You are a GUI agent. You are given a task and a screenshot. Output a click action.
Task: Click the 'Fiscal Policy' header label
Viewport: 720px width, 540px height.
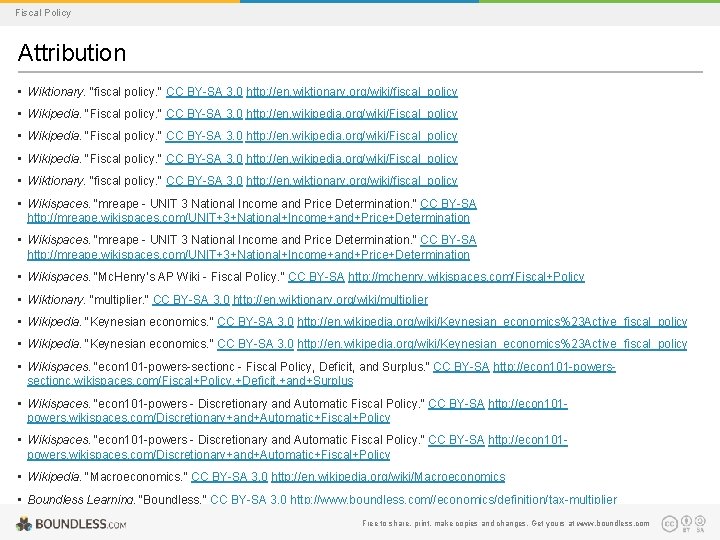[x=43, y=13]
